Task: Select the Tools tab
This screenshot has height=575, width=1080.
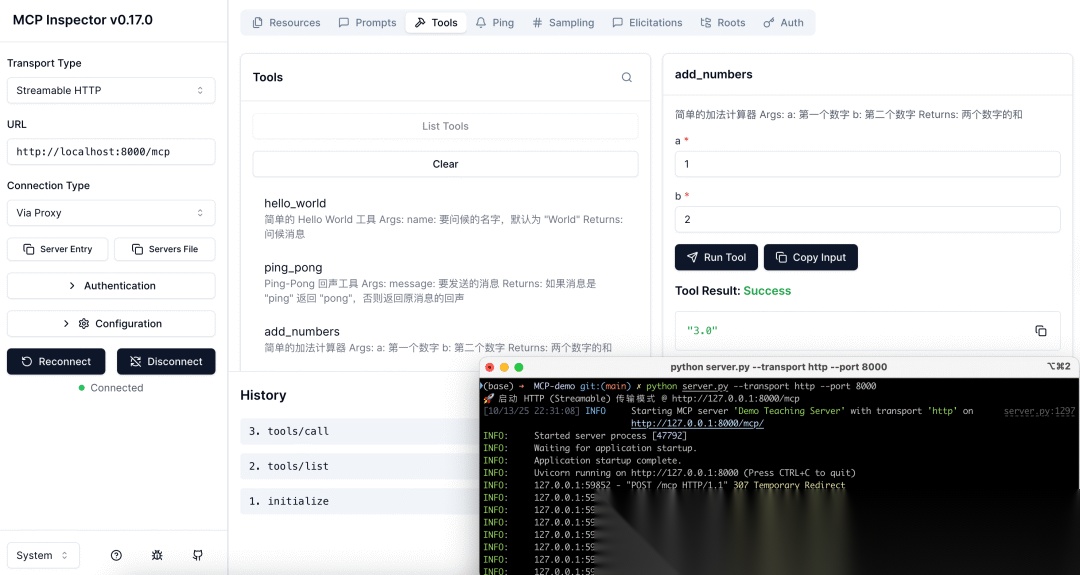Action: [436, 23]
